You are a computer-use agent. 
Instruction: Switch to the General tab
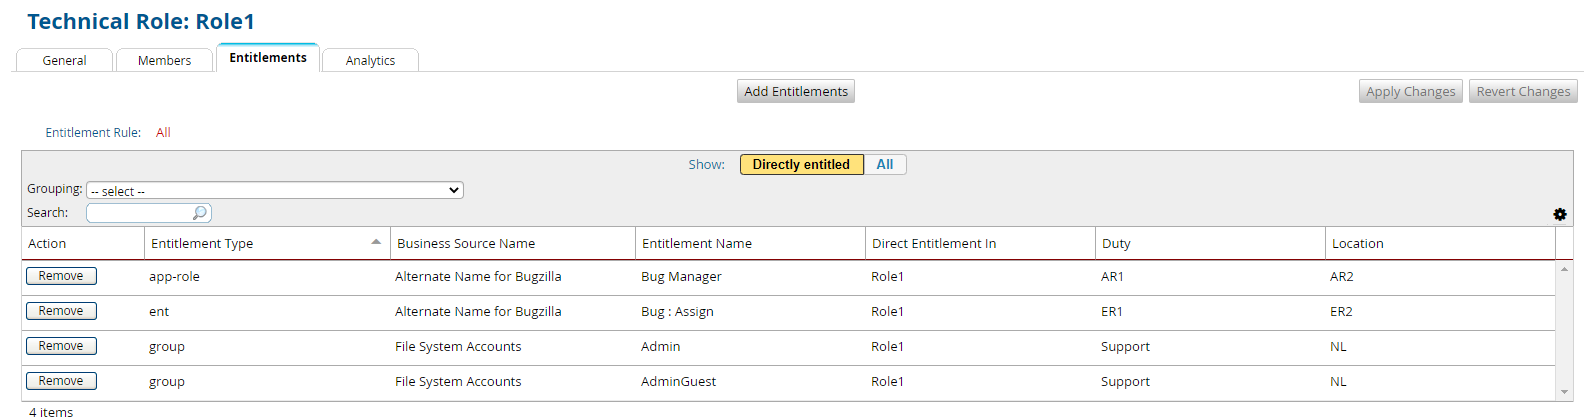(x=64, y=60)
